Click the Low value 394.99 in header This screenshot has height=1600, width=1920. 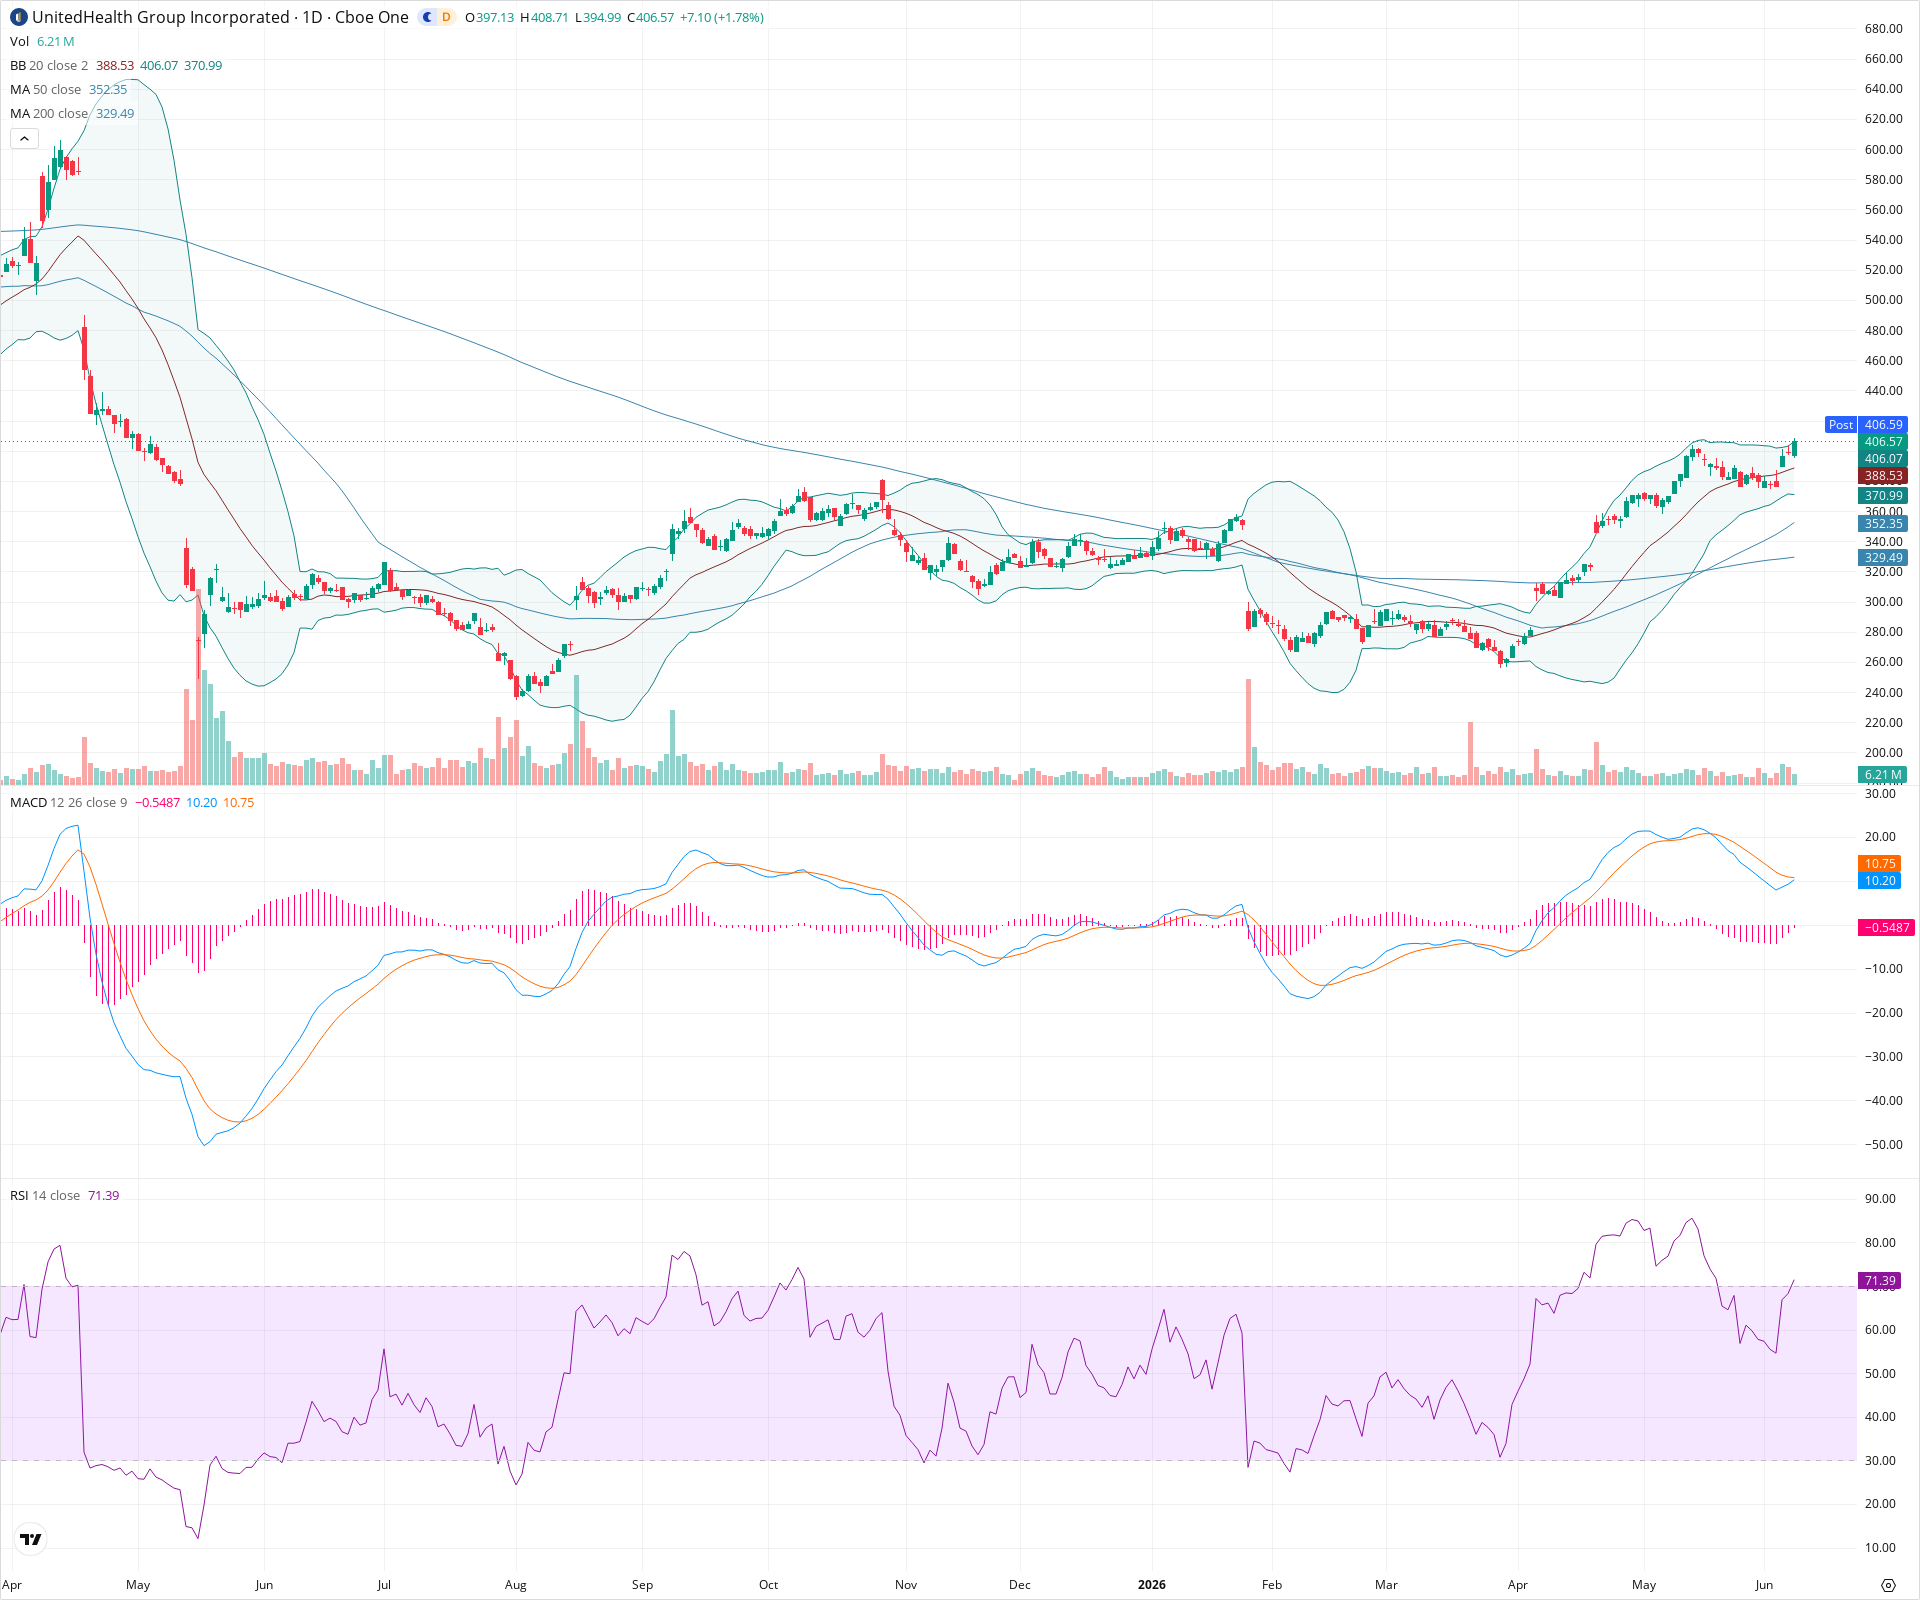(x=602, y=18)
